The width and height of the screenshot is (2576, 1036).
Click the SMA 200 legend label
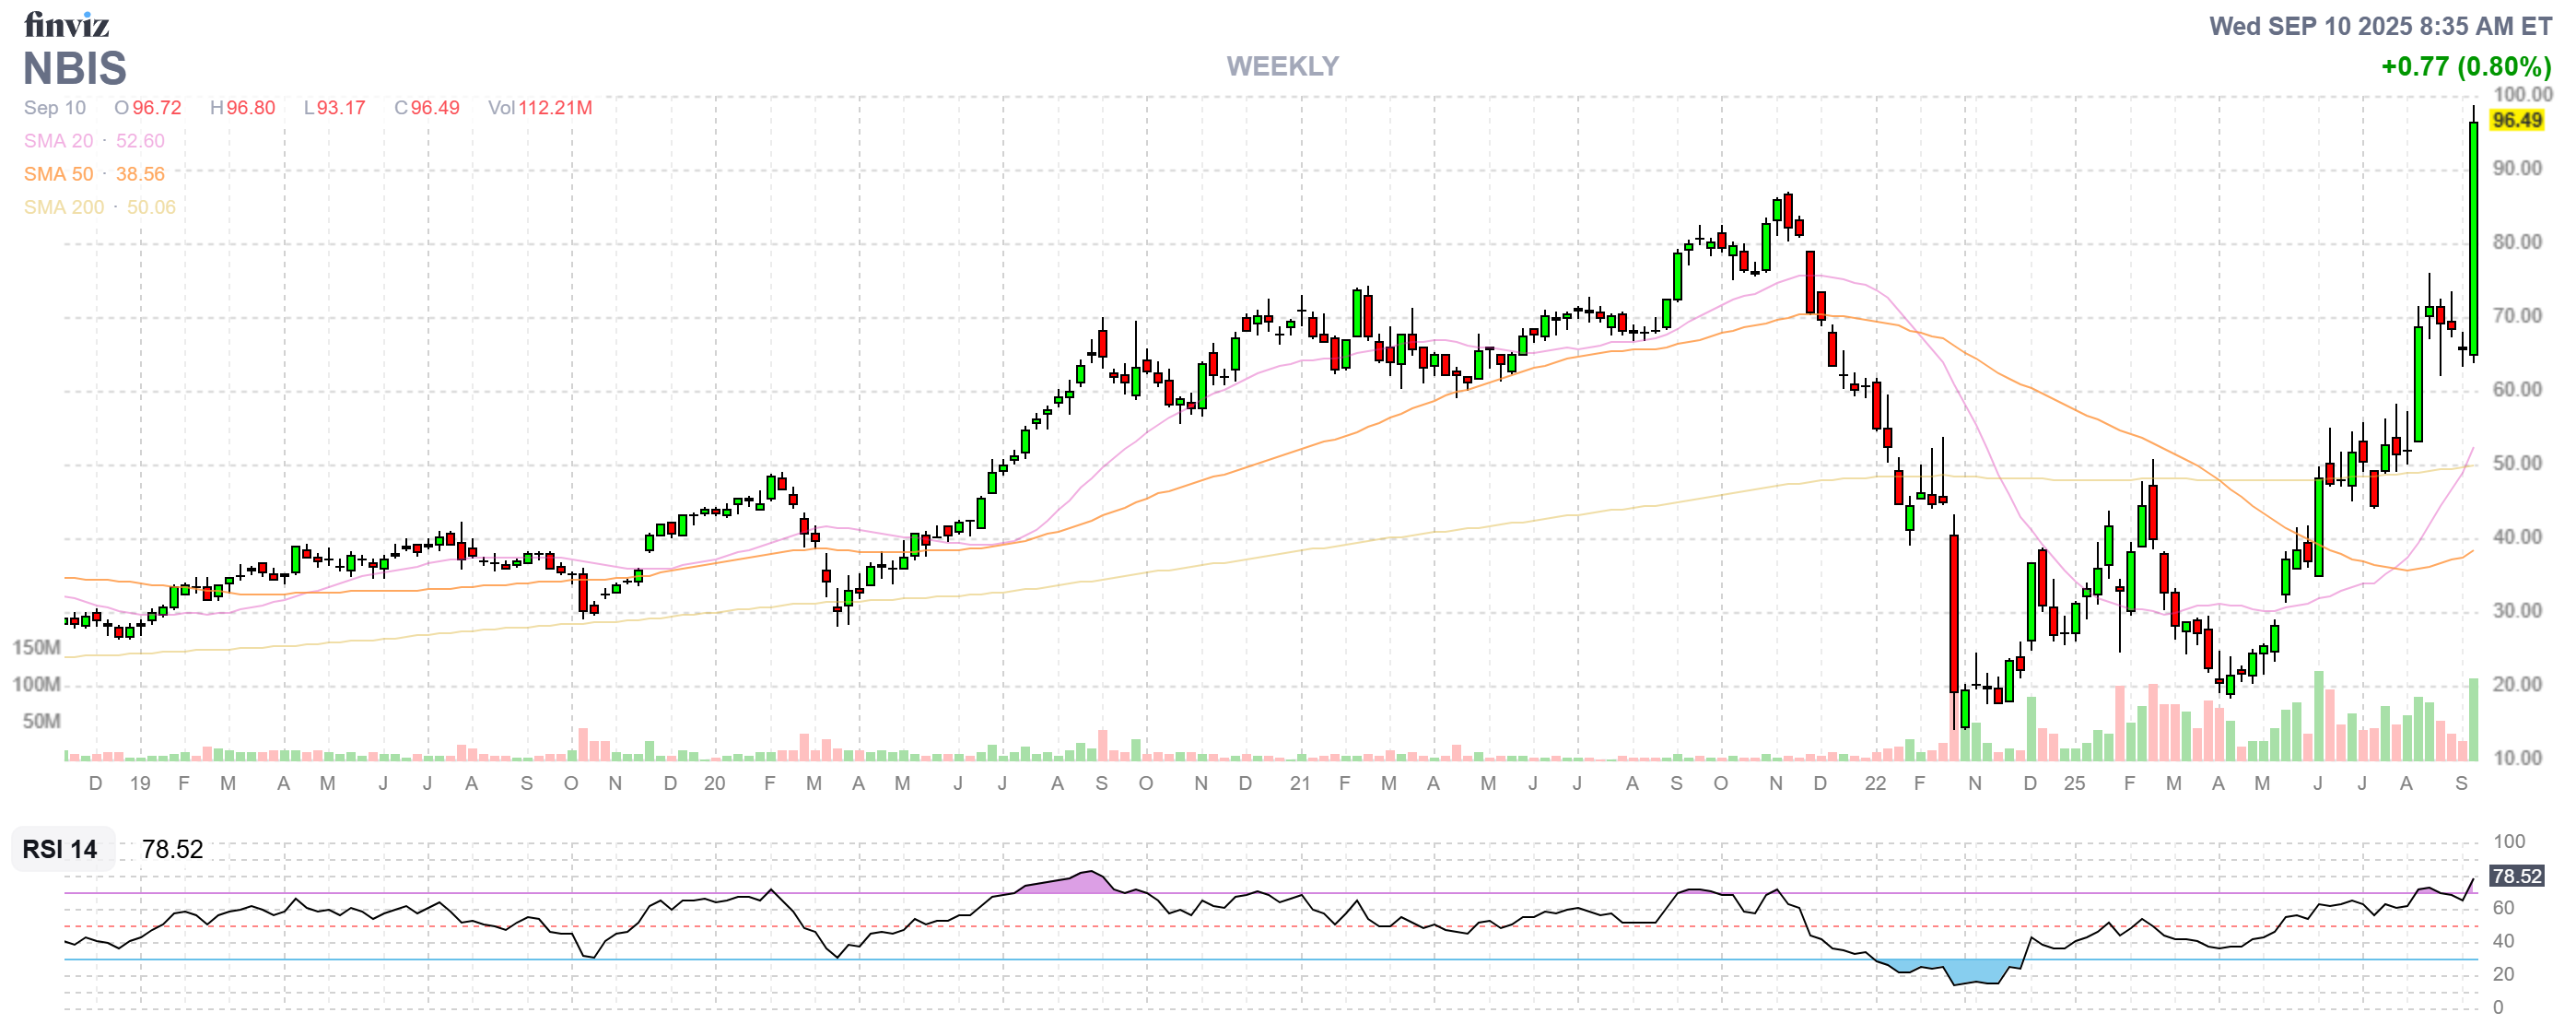(x=64, y=207)
